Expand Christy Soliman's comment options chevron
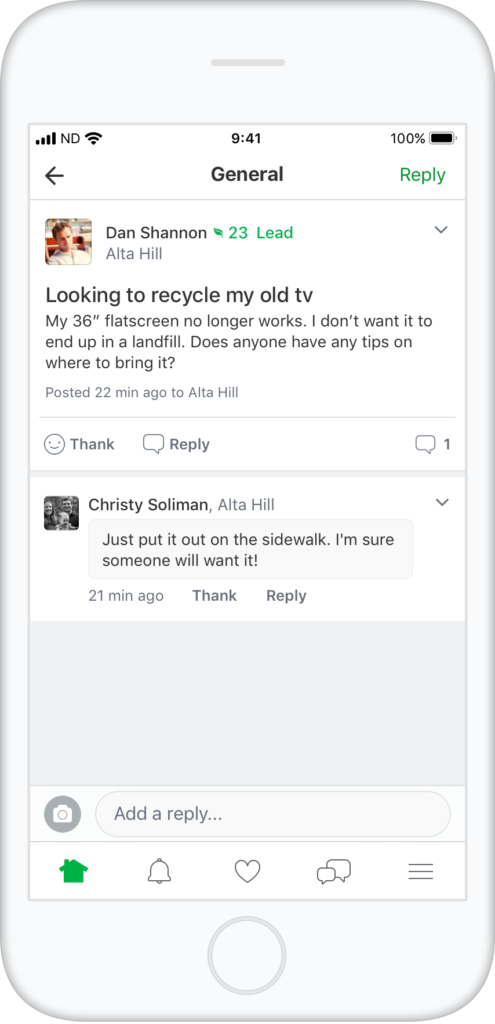Image resolution: width=495 pixels, height=1024 pixels. tap(442, 502)
